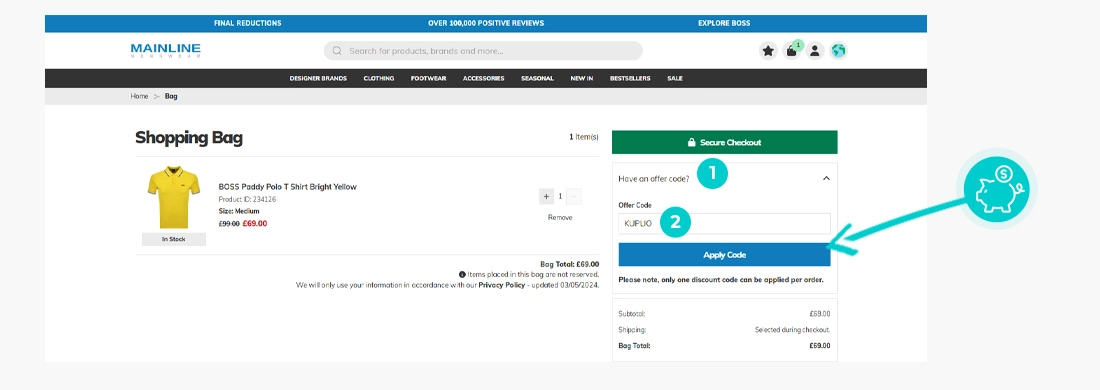Open the yellow polo shirt thumbnail

pyautogui.click(x=174, y=197)
